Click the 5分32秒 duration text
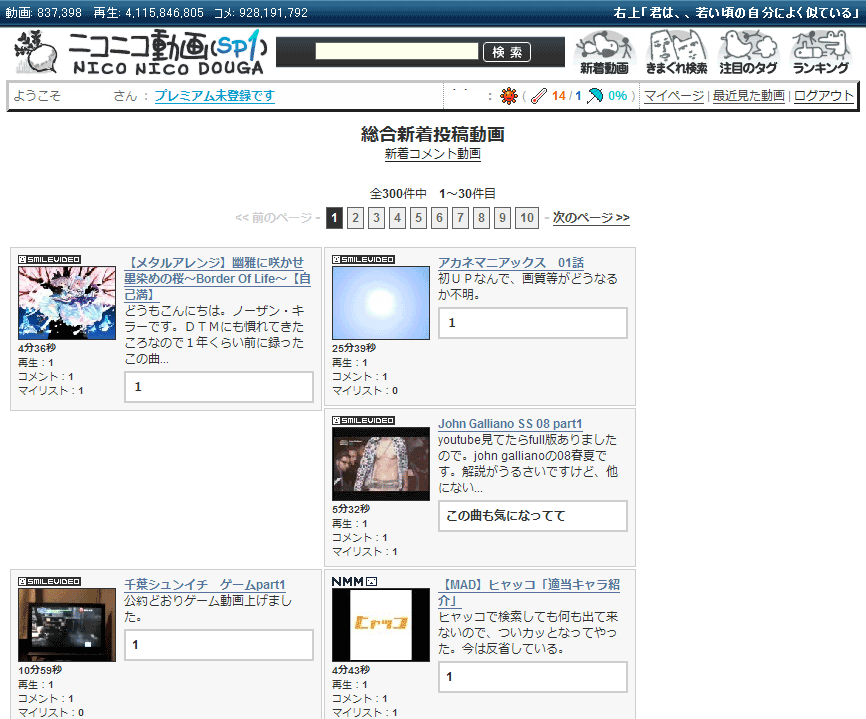This screenshot has width=866, height=719. click(x=351, y=509)
